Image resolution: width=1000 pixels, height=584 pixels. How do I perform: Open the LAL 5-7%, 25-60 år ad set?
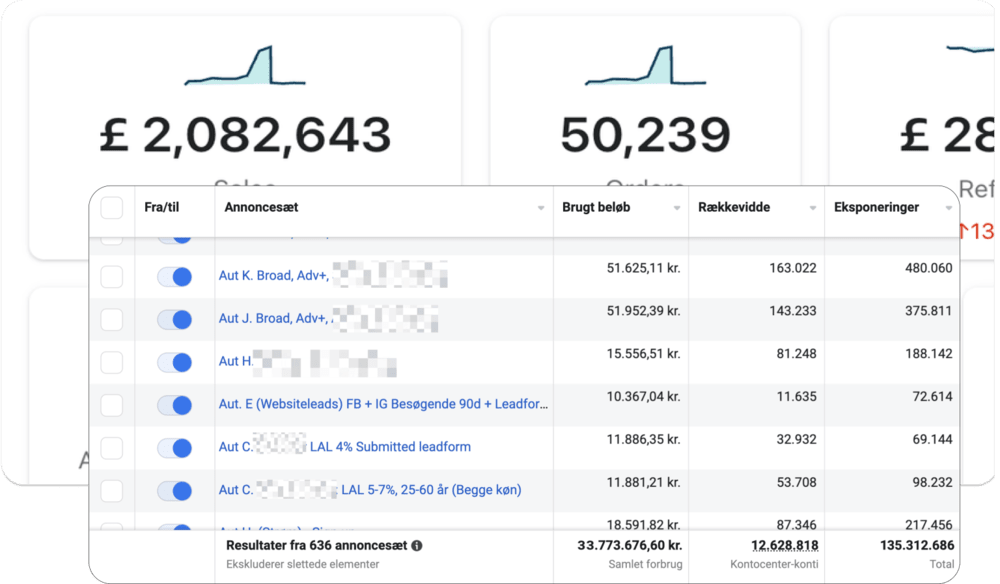point(431,490)
